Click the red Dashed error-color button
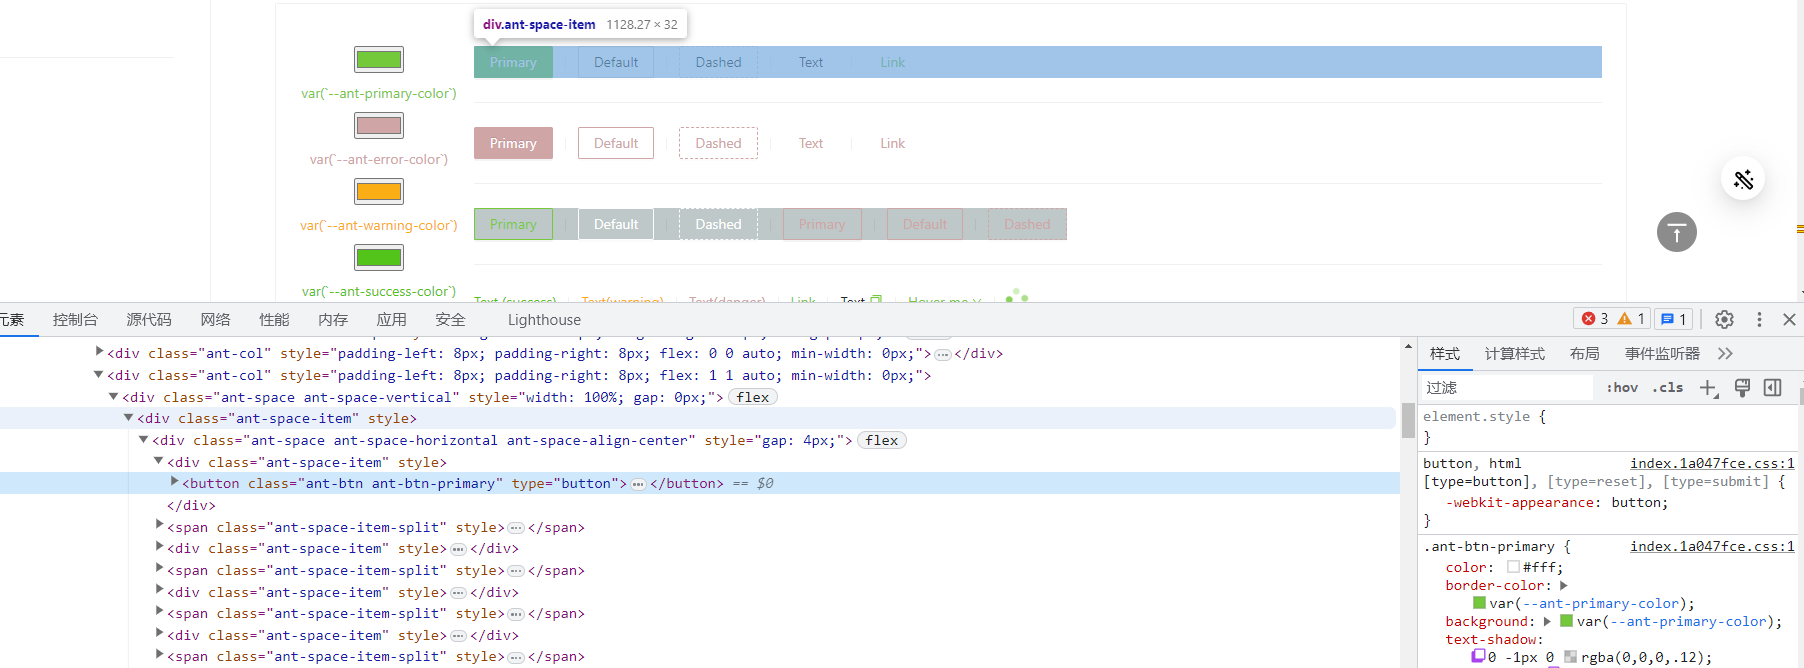The height and width of the screenshot is (668, 1804). point(718,143)
